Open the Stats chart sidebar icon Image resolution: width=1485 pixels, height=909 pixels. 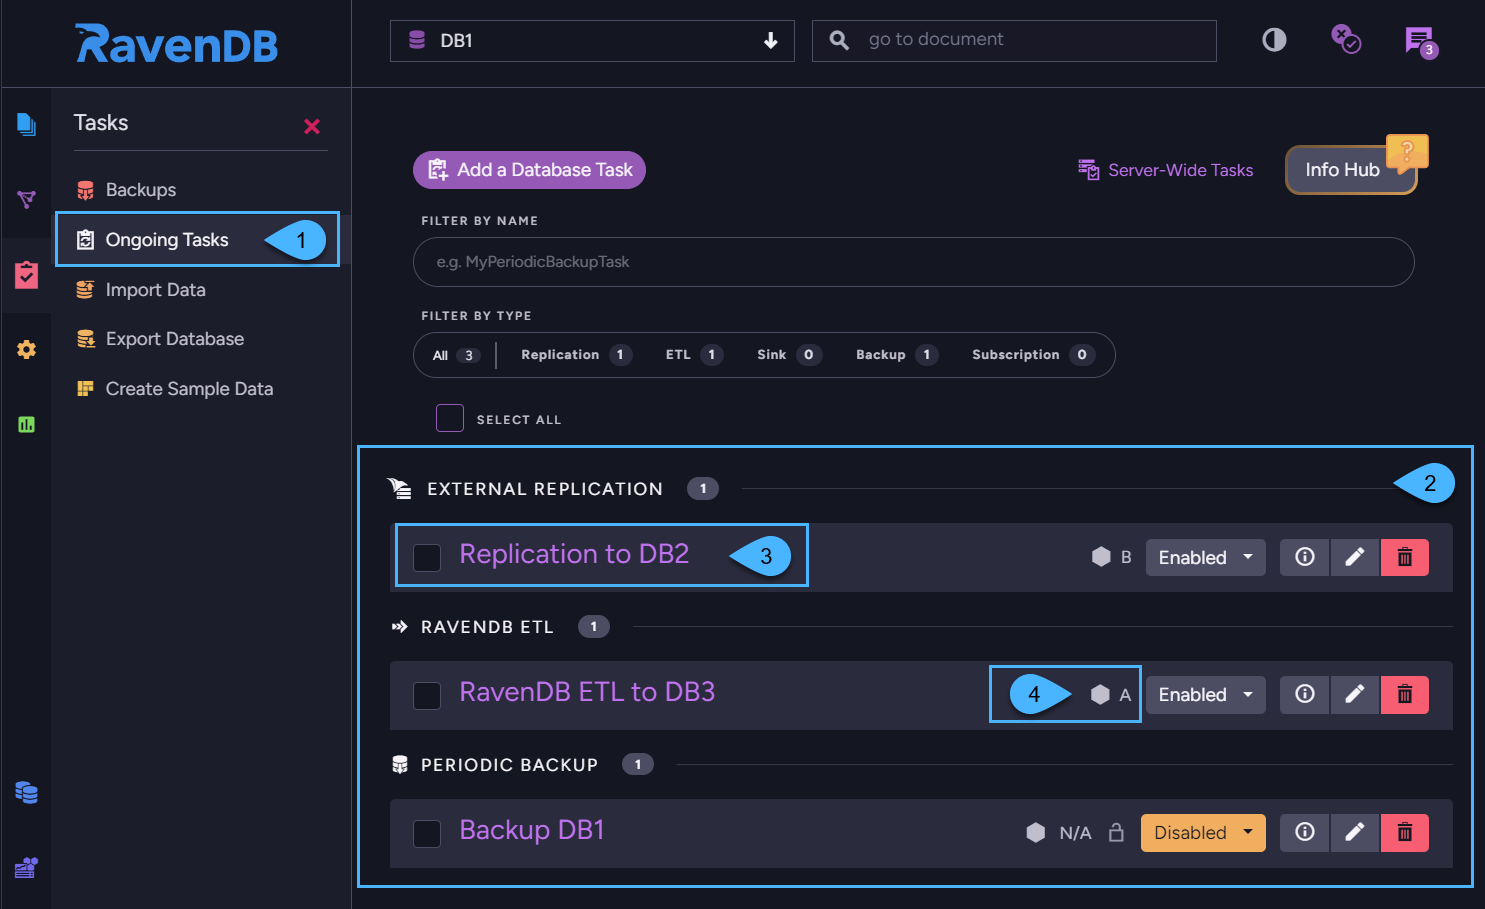coord(26,424)
